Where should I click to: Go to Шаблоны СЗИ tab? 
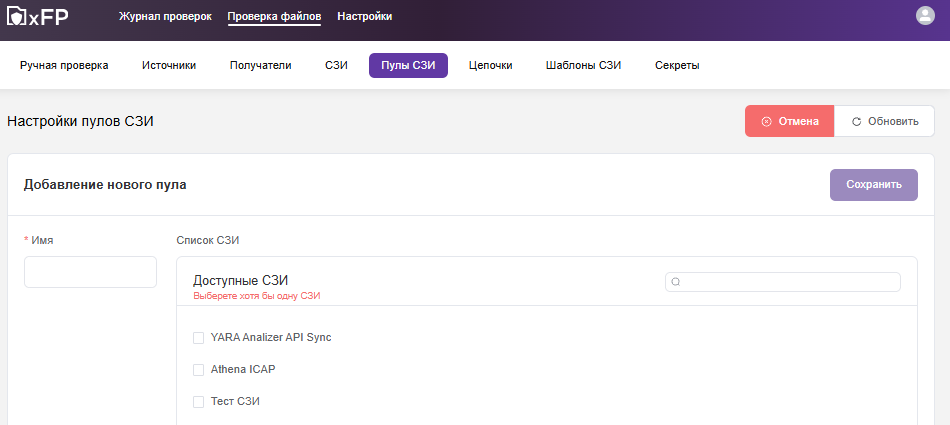583,65
